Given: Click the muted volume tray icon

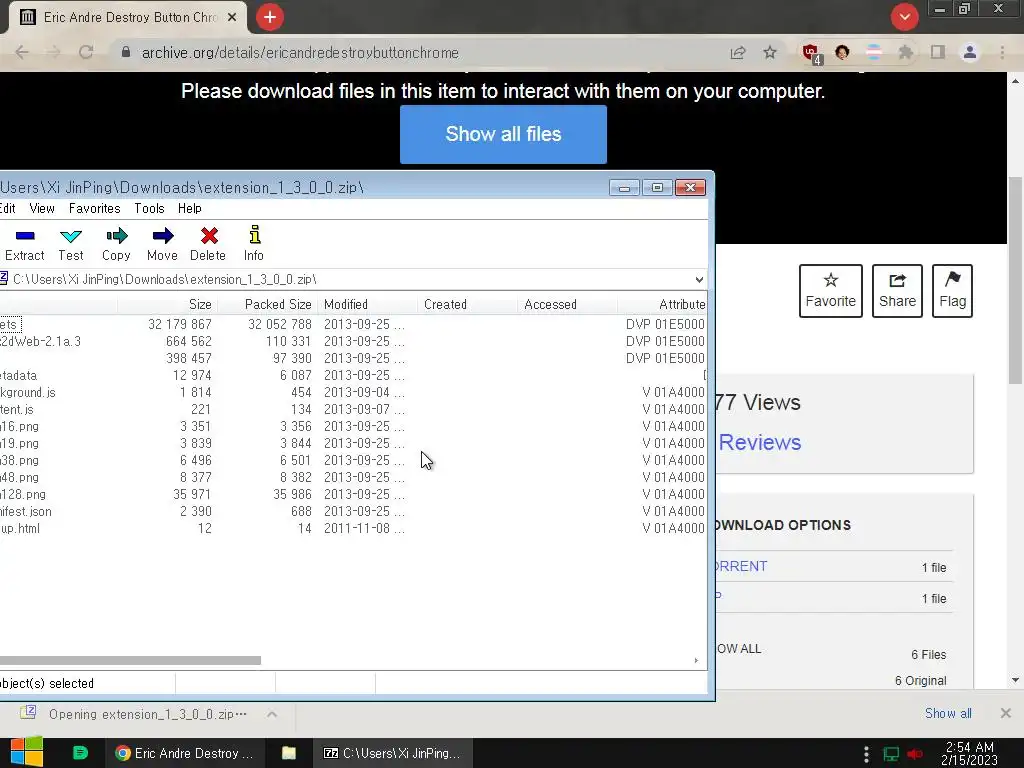Looking at the screenshot, I should 915,754.
